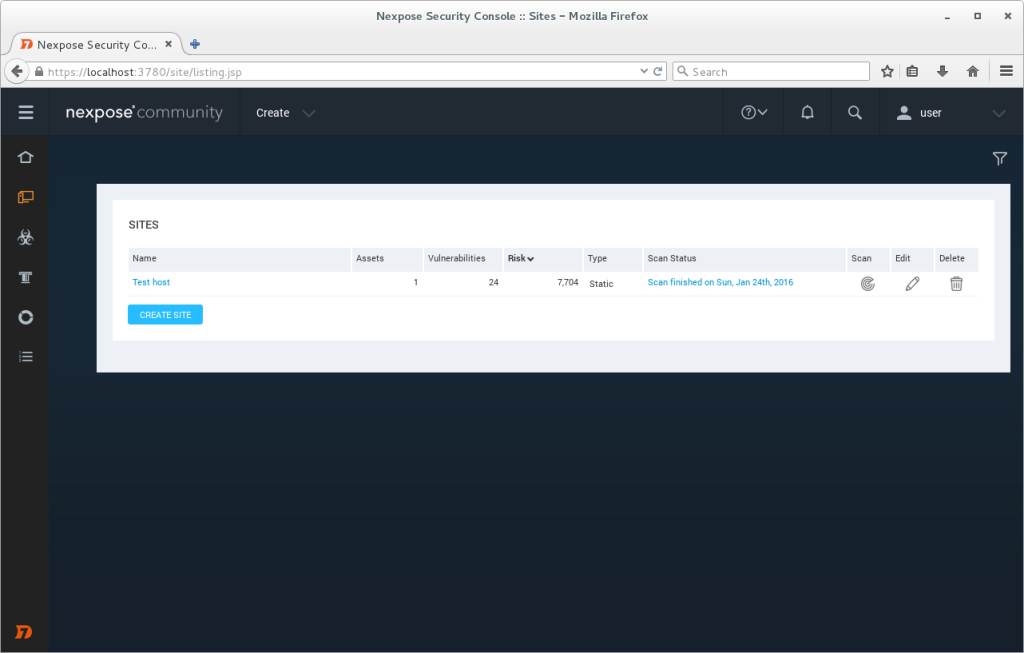The image size is (1024, 653).
Task: Open the Home page from the sidebar
Action: pos(25,157)
